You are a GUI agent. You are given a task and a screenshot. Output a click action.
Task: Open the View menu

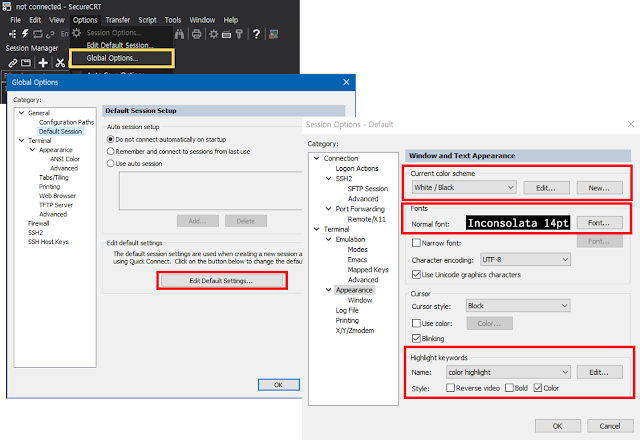click(57, 20)
